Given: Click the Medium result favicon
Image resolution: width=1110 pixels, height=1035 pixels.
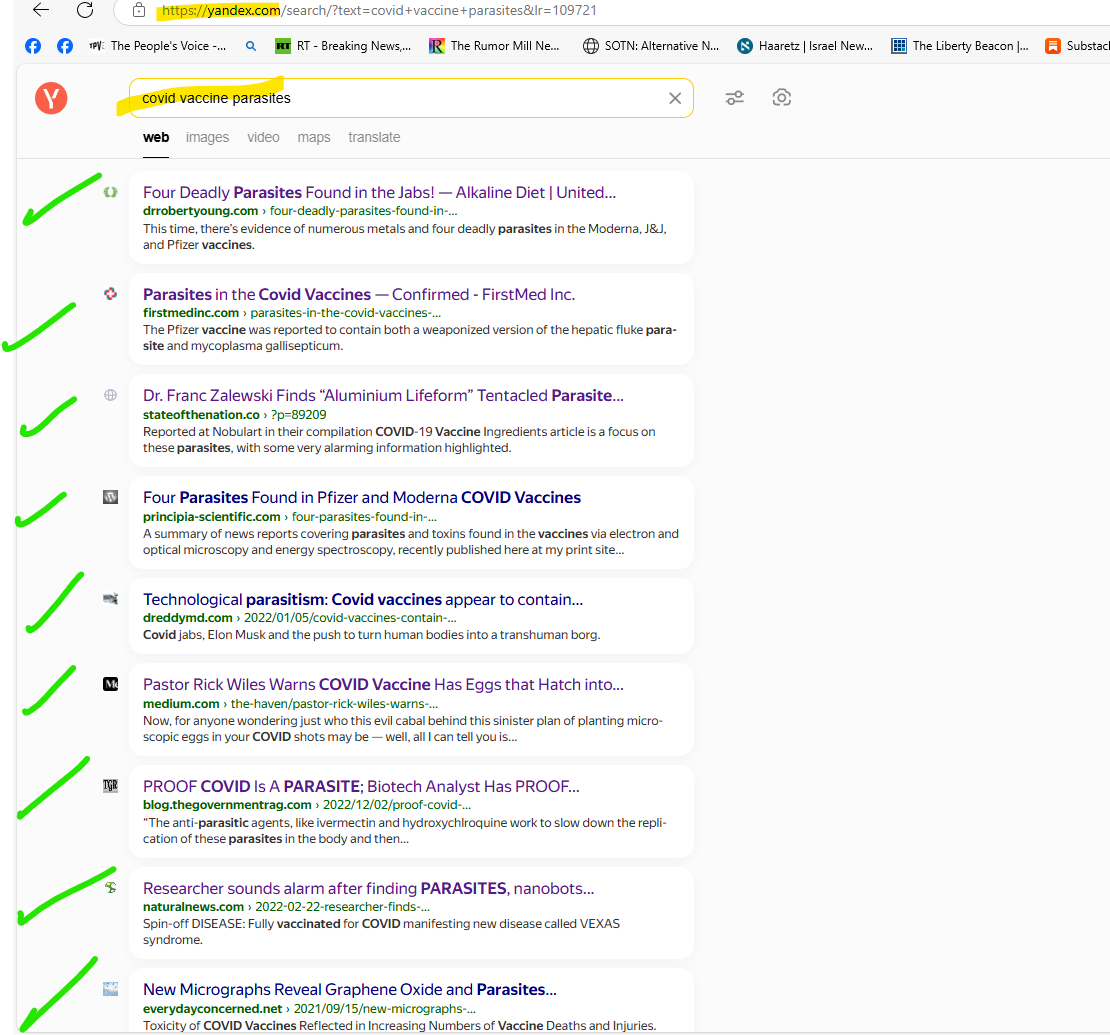Looking at the screenshot, I should coord(110,684).
